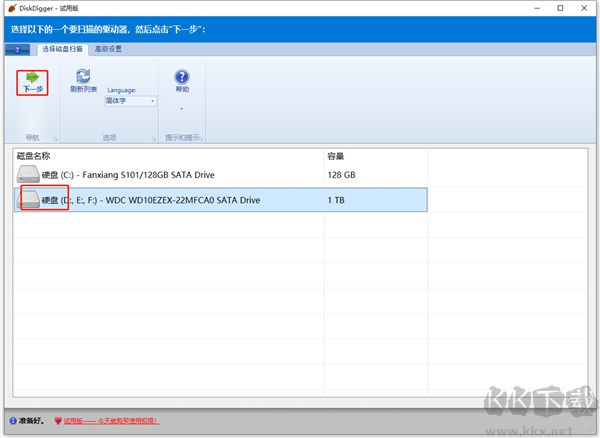Click the red heart icon in status bar
This screenshot has width=600, height=438.
pyautogui.click(x=58, y=421)
